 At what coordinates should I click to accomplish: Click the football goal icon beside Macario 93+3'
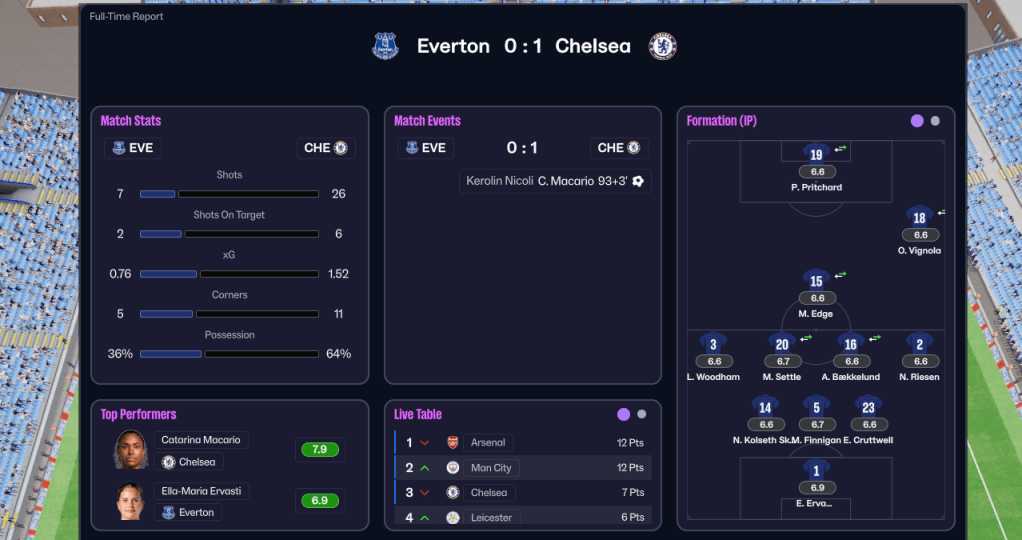coord(638,181)
